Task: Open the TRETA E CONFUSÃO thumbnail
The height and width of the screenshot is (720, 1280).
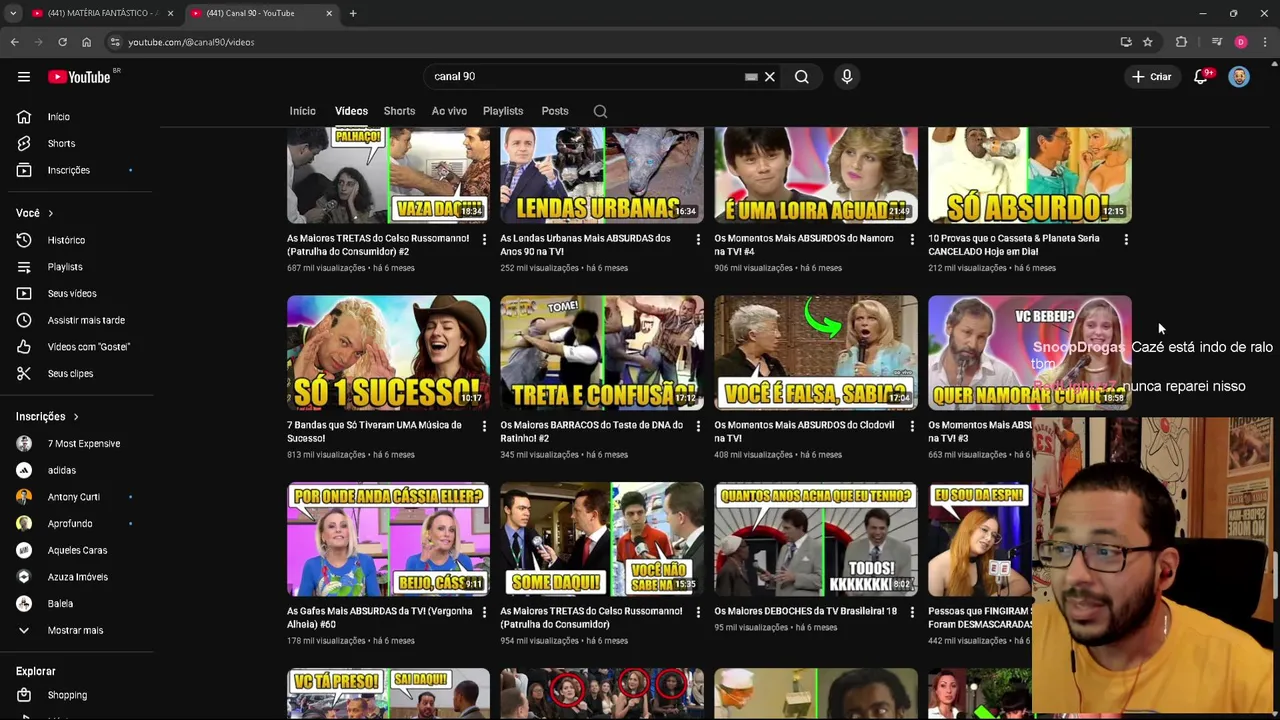Action: pos(602,352)
